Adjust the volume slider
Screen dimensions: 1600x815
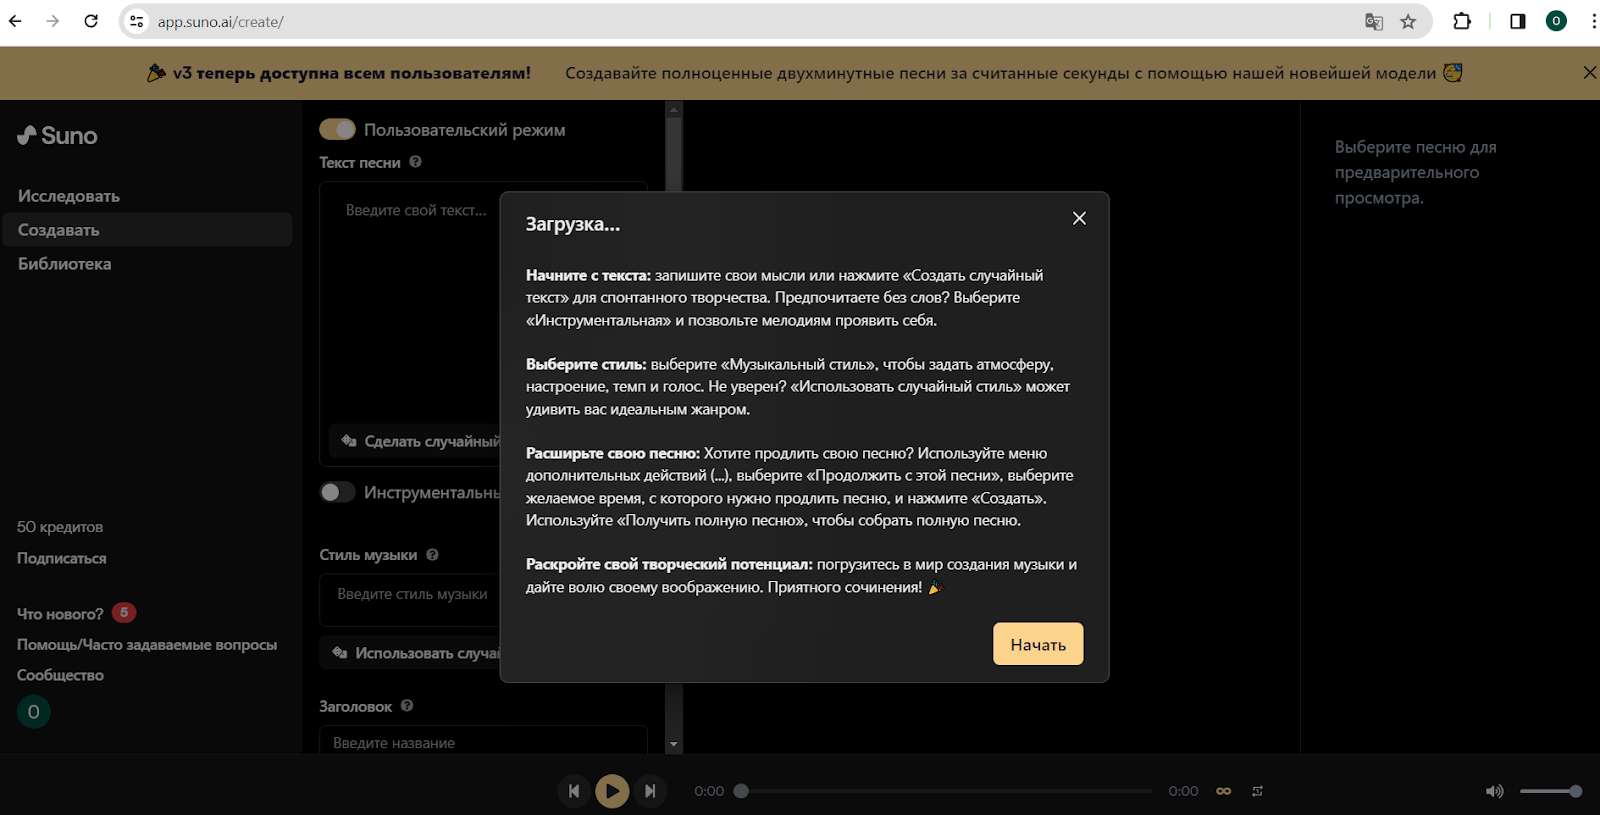click(1551, 791)
